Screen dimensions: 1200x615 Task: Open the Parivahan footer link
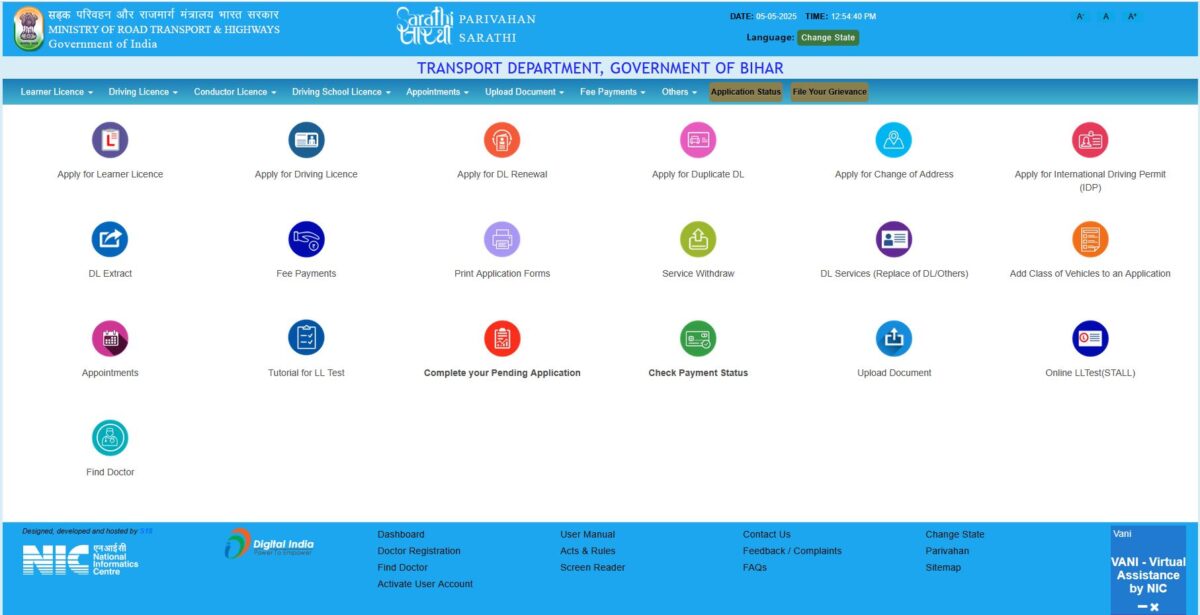coord(947,551)
